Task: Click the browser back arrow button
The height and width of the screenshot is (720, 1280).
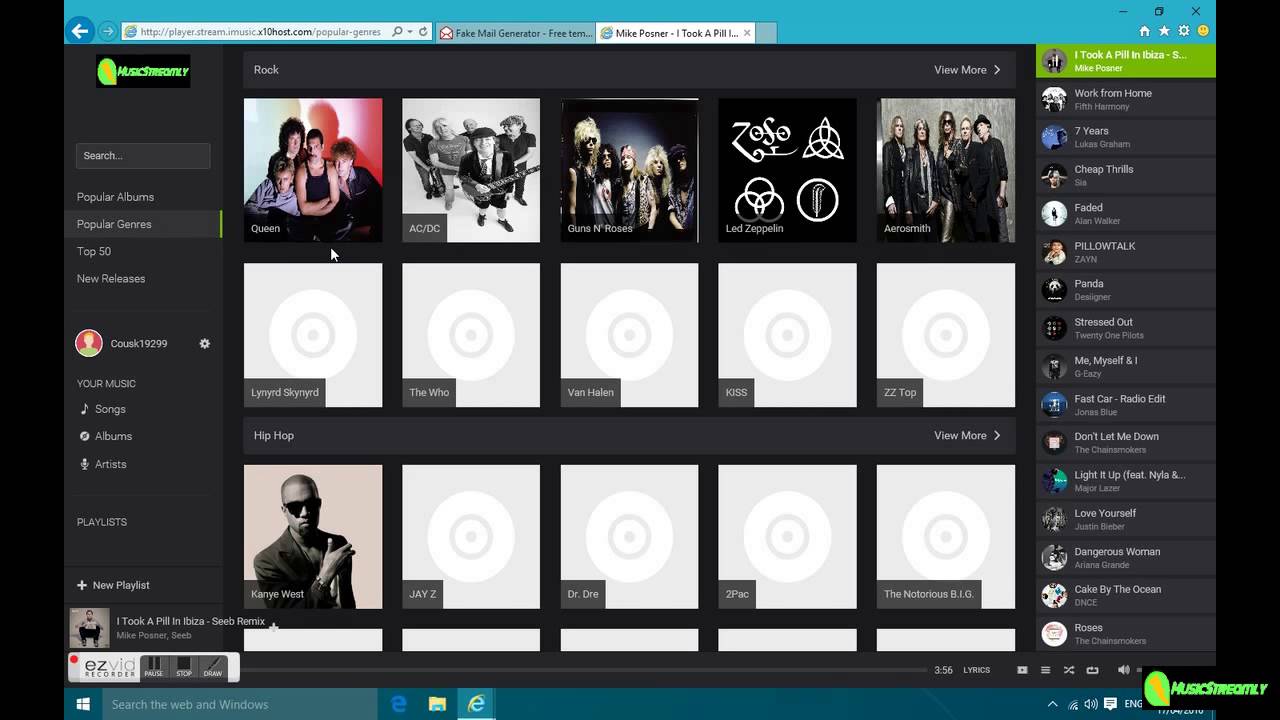Action: pyautogui.click(x=80, y=31)
